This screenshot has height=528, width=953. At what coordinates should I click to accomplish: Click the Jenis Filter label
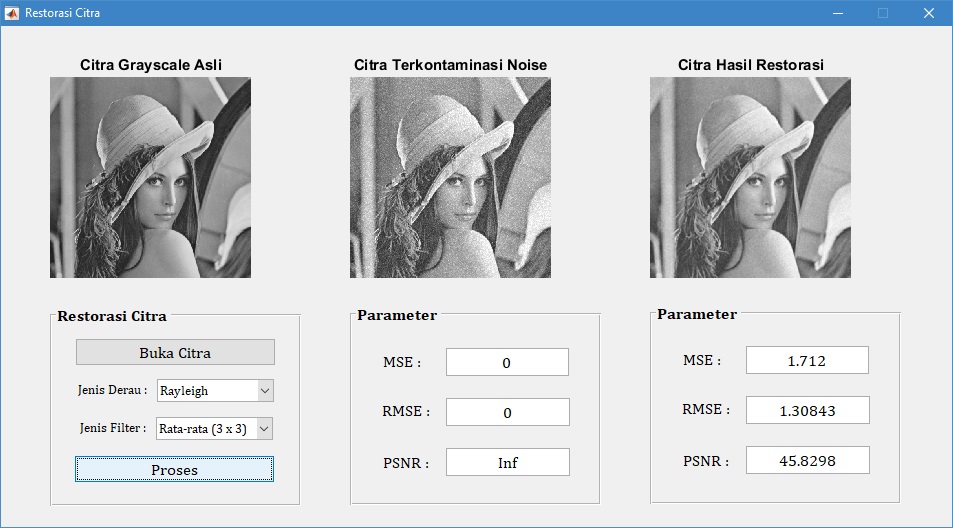pyautogui.click(x=113, y=428)
